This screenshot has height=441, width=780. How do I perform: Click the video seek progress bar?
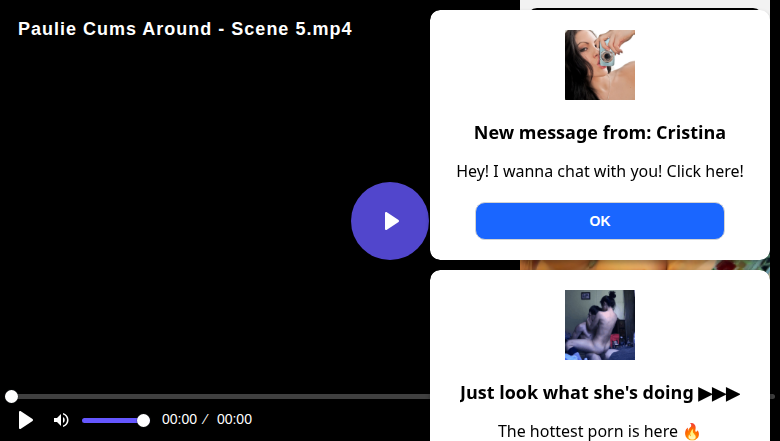(x=220, y=397)
